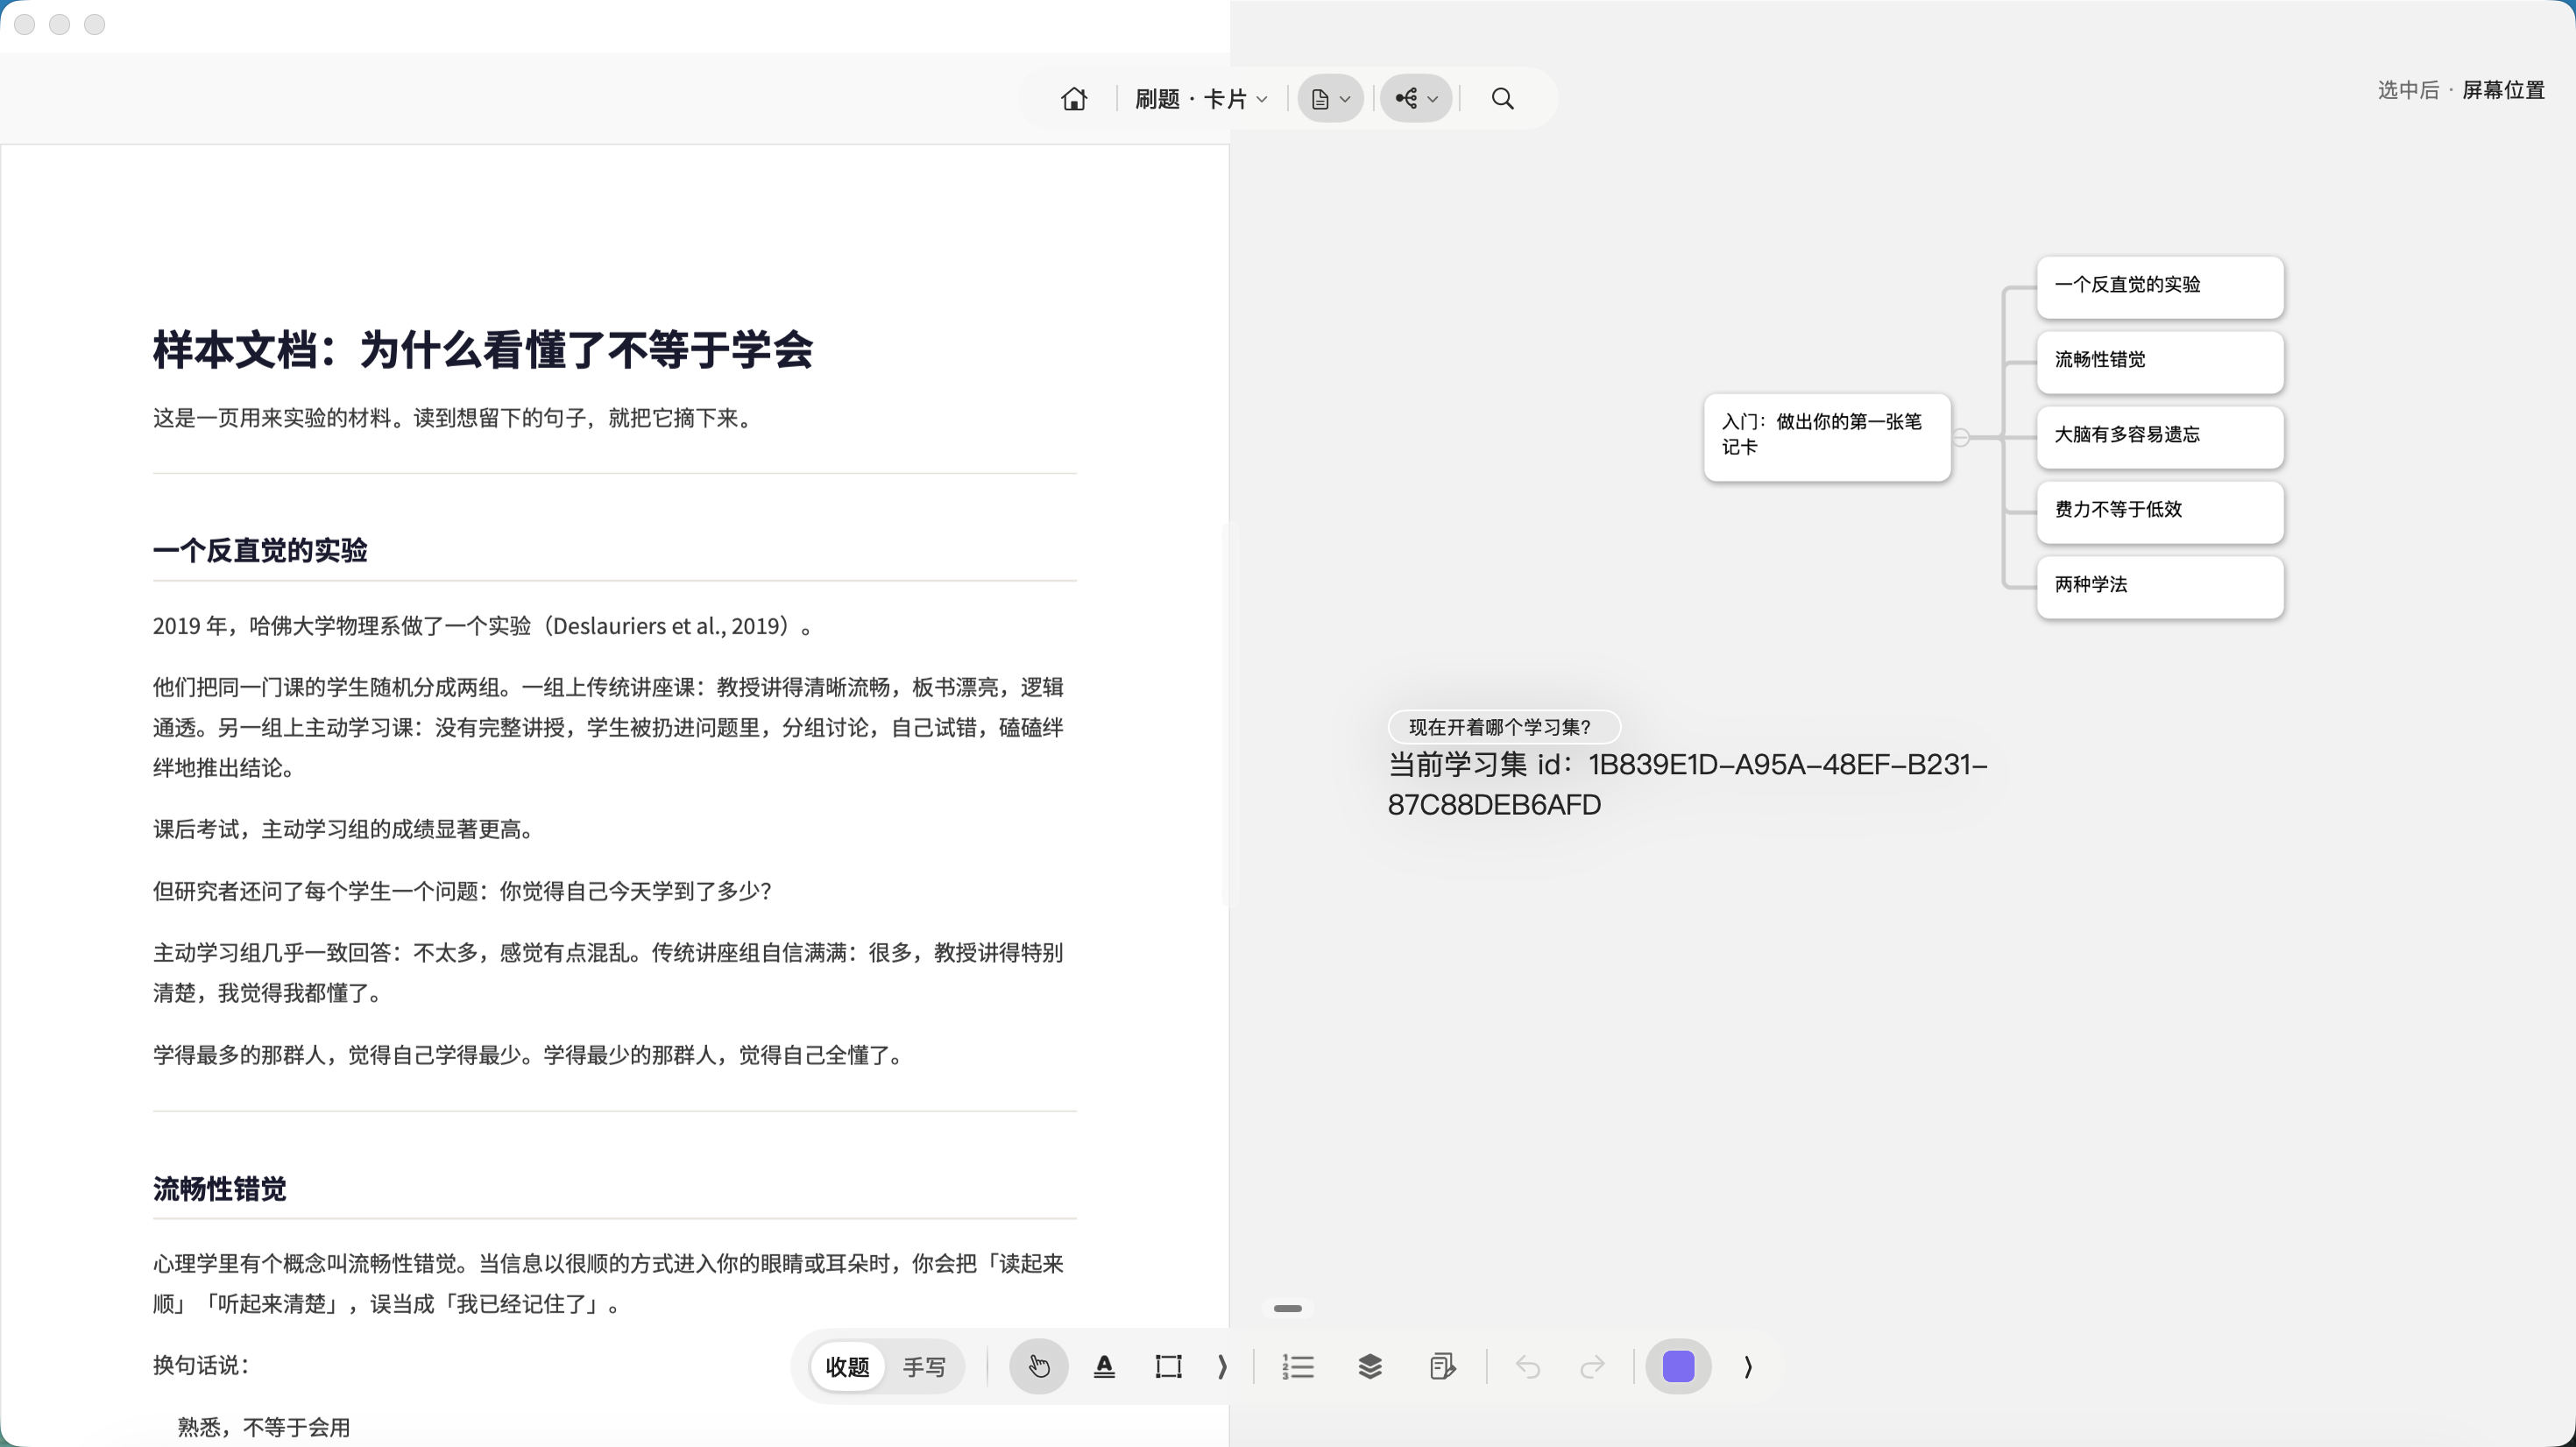Select the 两种学法 mind map node
The image size is (2576, 1447).
(2160, 587)
